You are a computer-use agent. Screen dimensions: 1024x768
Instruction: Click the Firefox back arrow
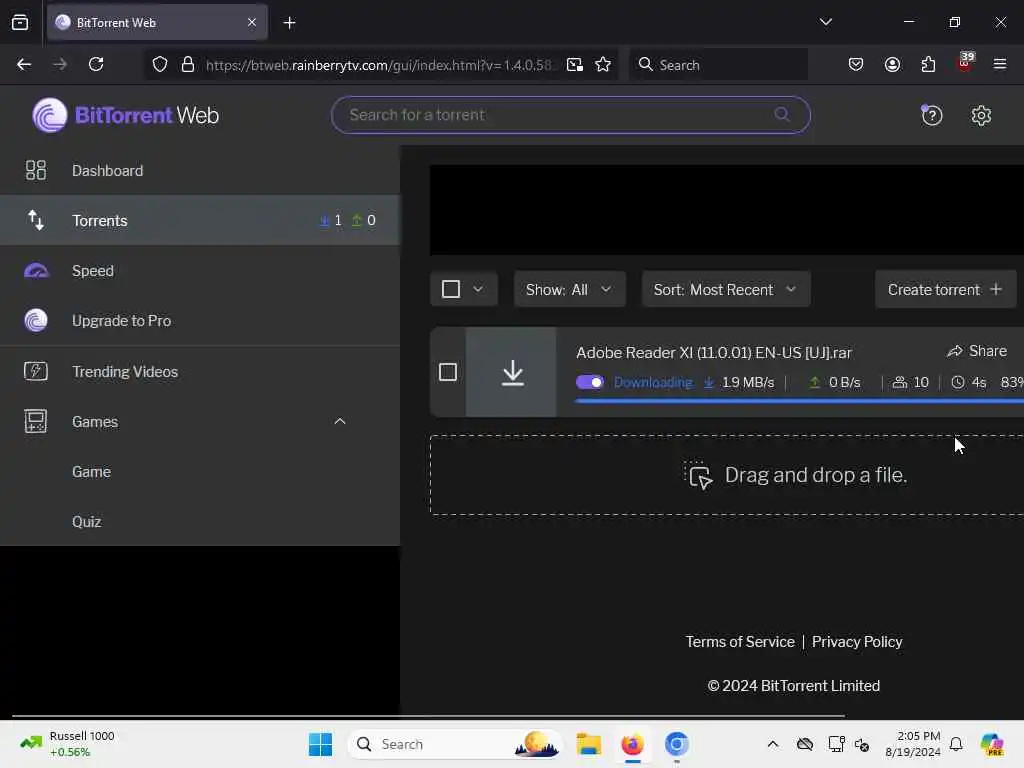[24, 64]
